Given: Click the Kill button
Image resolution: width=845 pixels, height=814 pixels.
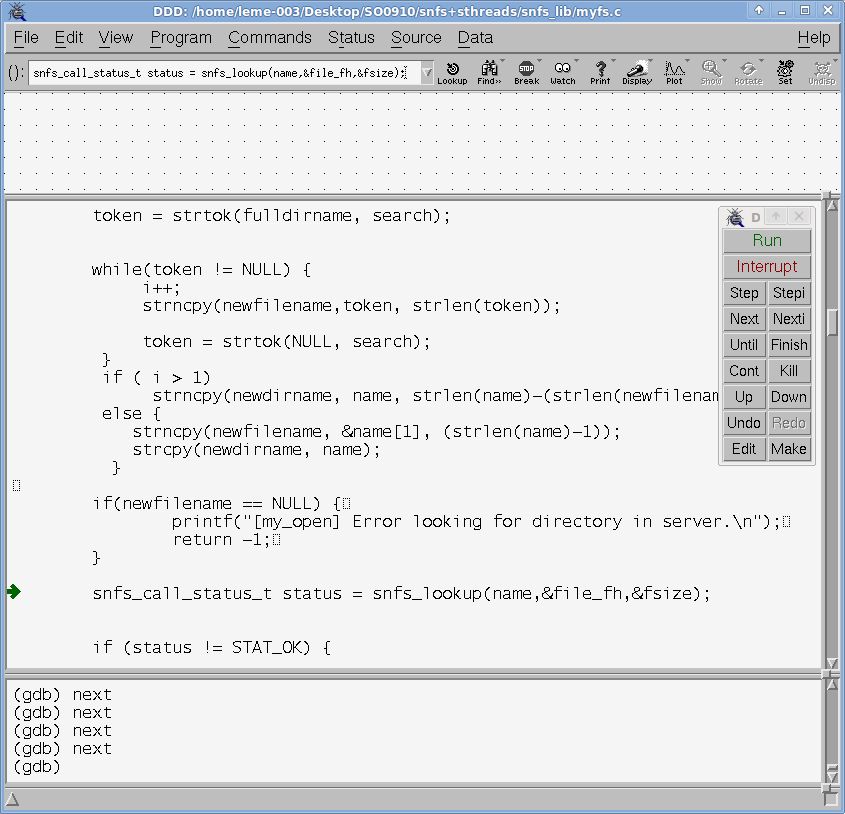Looking at the screenshot, I should [x=789, y=371].
